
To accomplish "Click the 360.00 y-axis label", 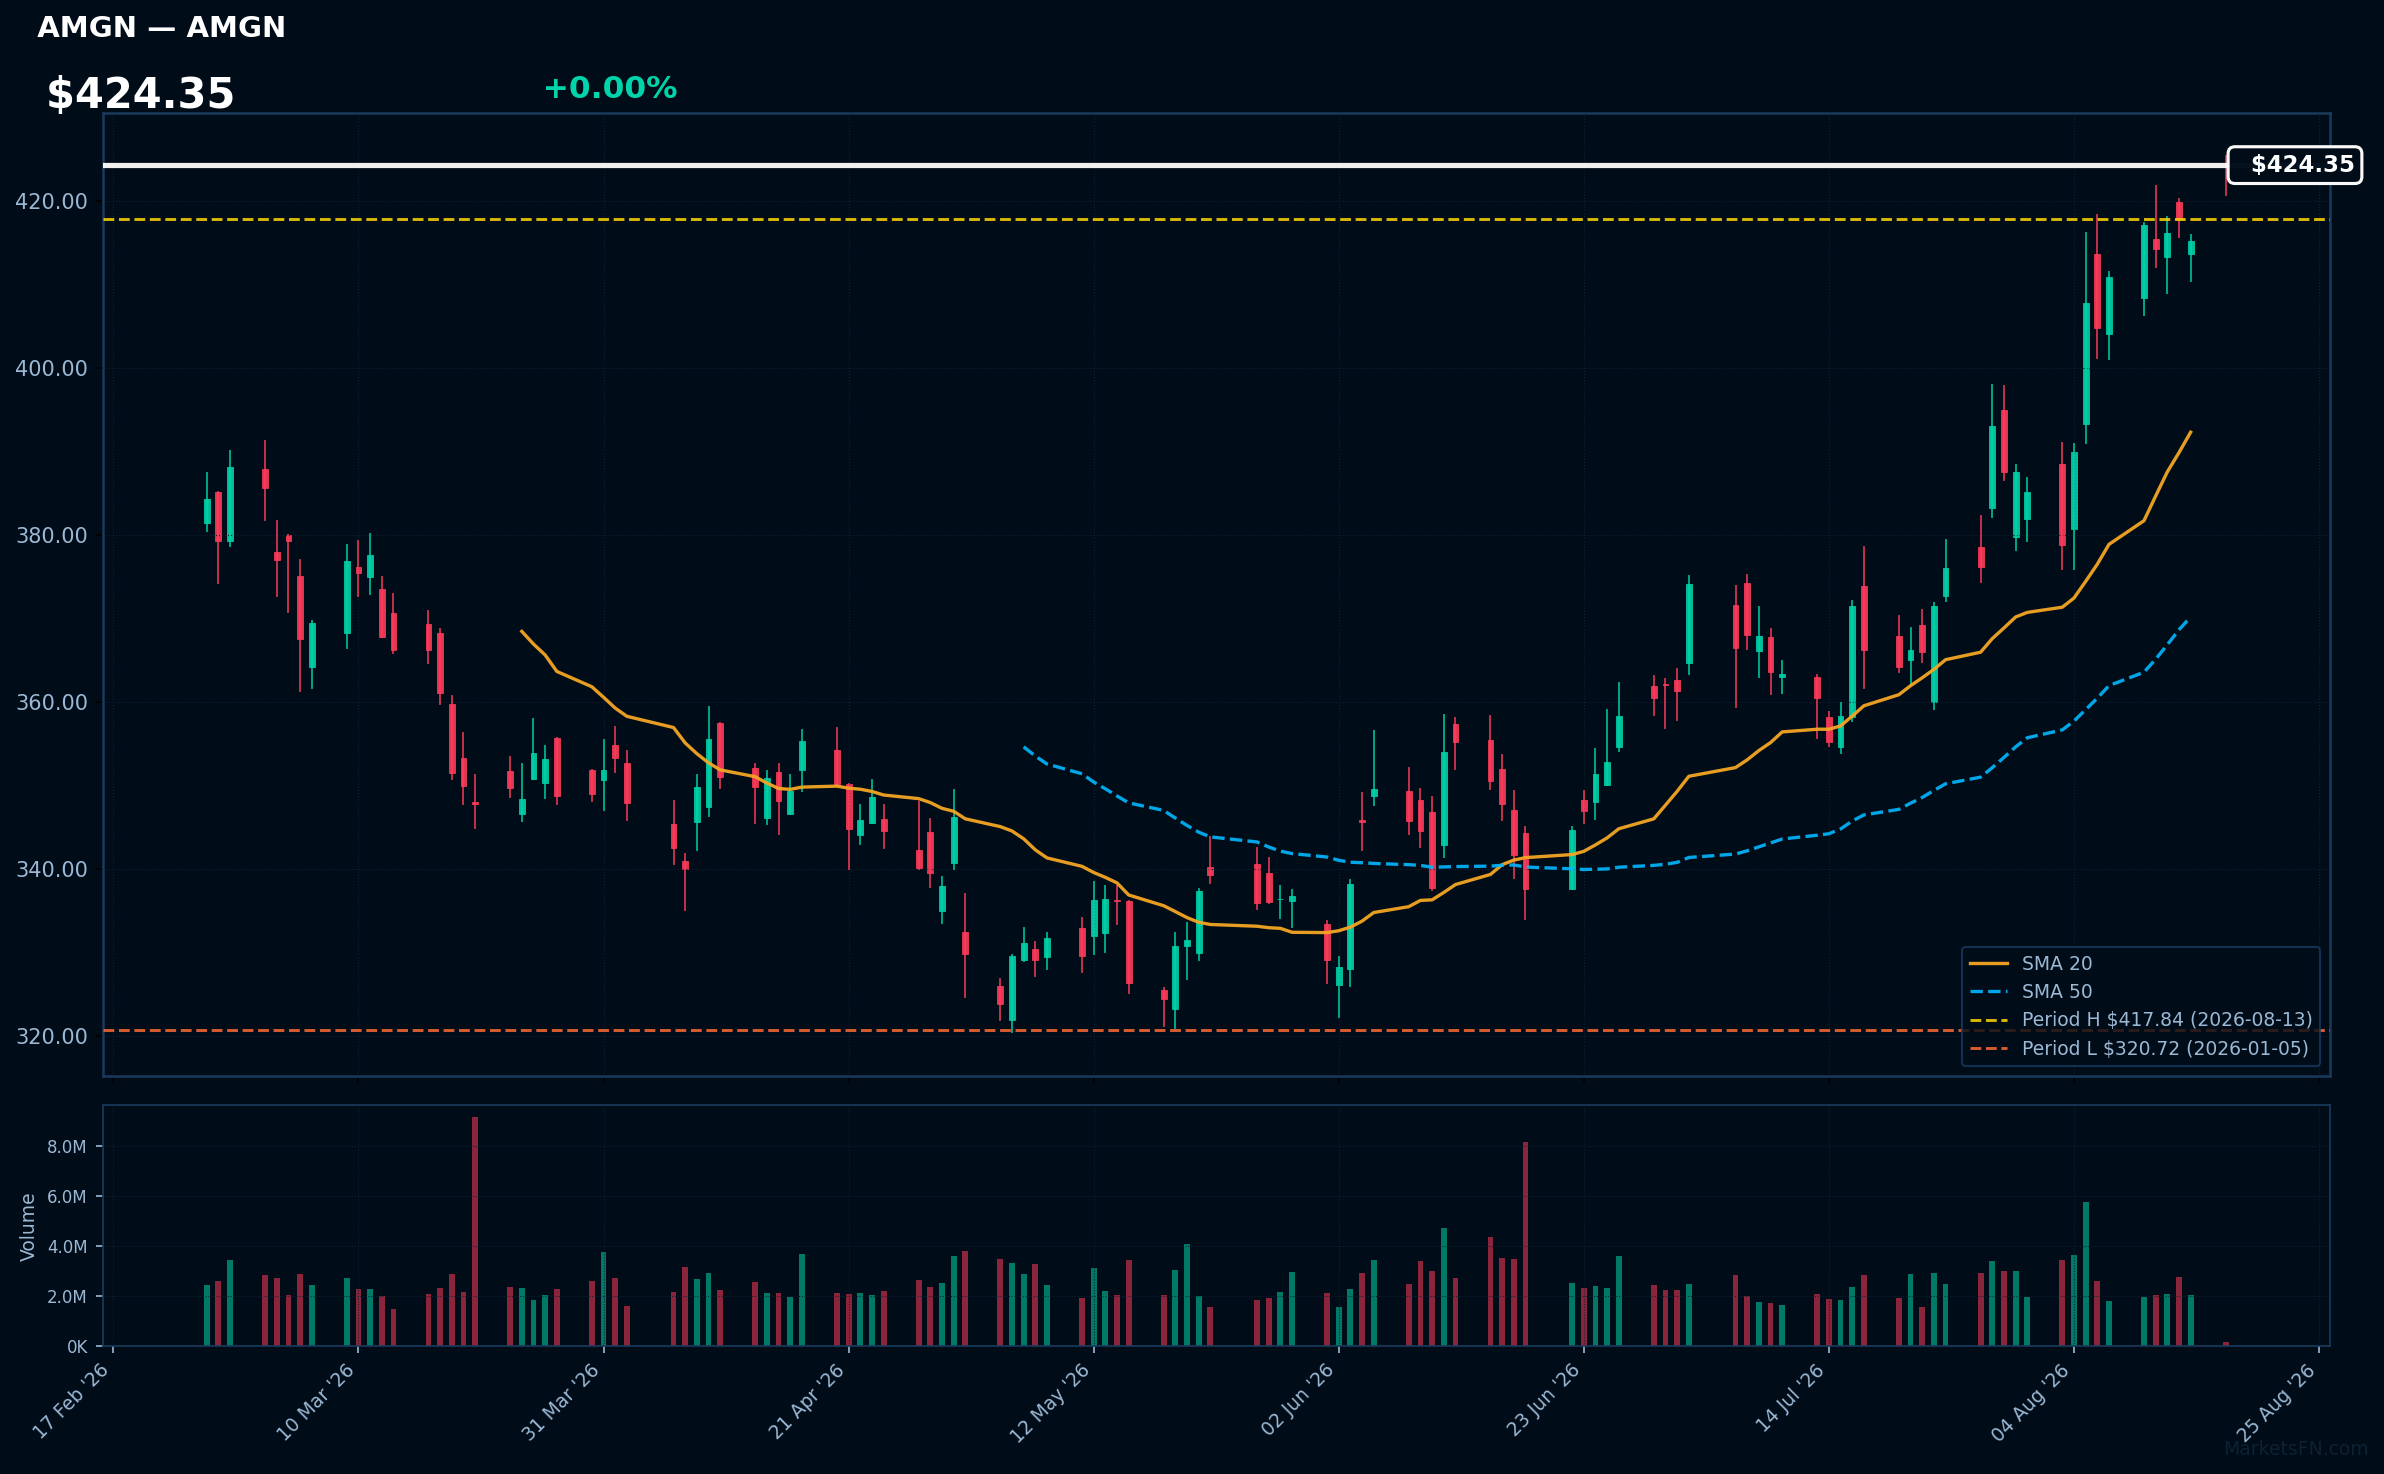I will click(x=51, y=703).
